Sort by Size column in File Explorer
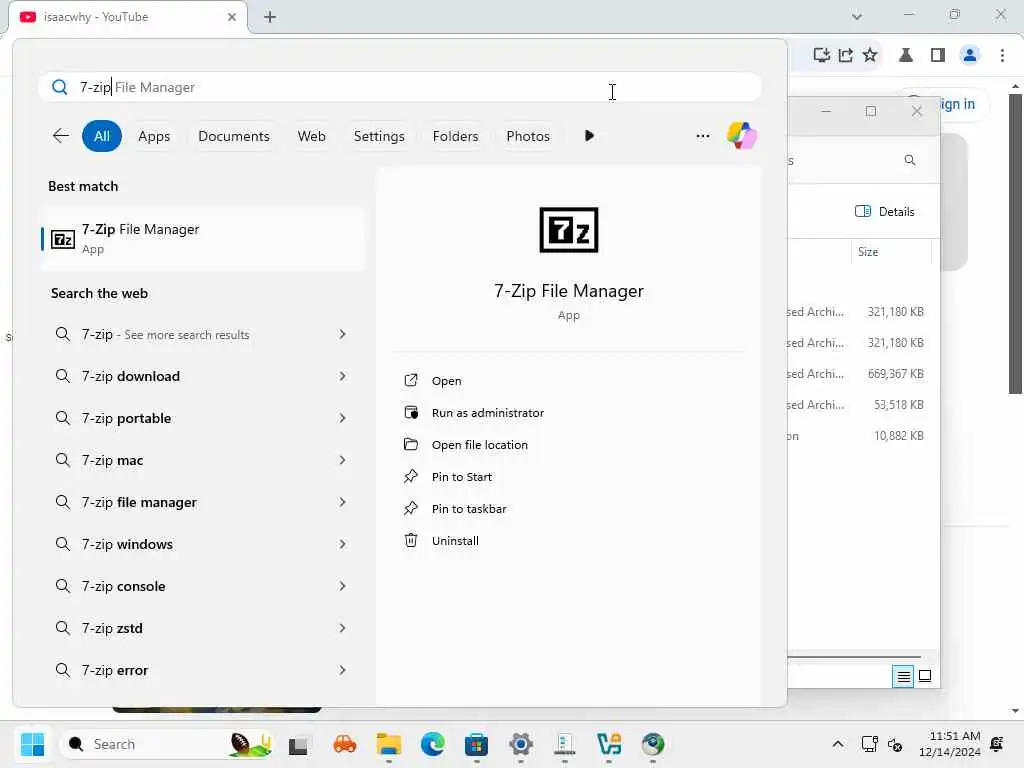Viewport: 1024px width, 768px height. [x=868, y=252]
